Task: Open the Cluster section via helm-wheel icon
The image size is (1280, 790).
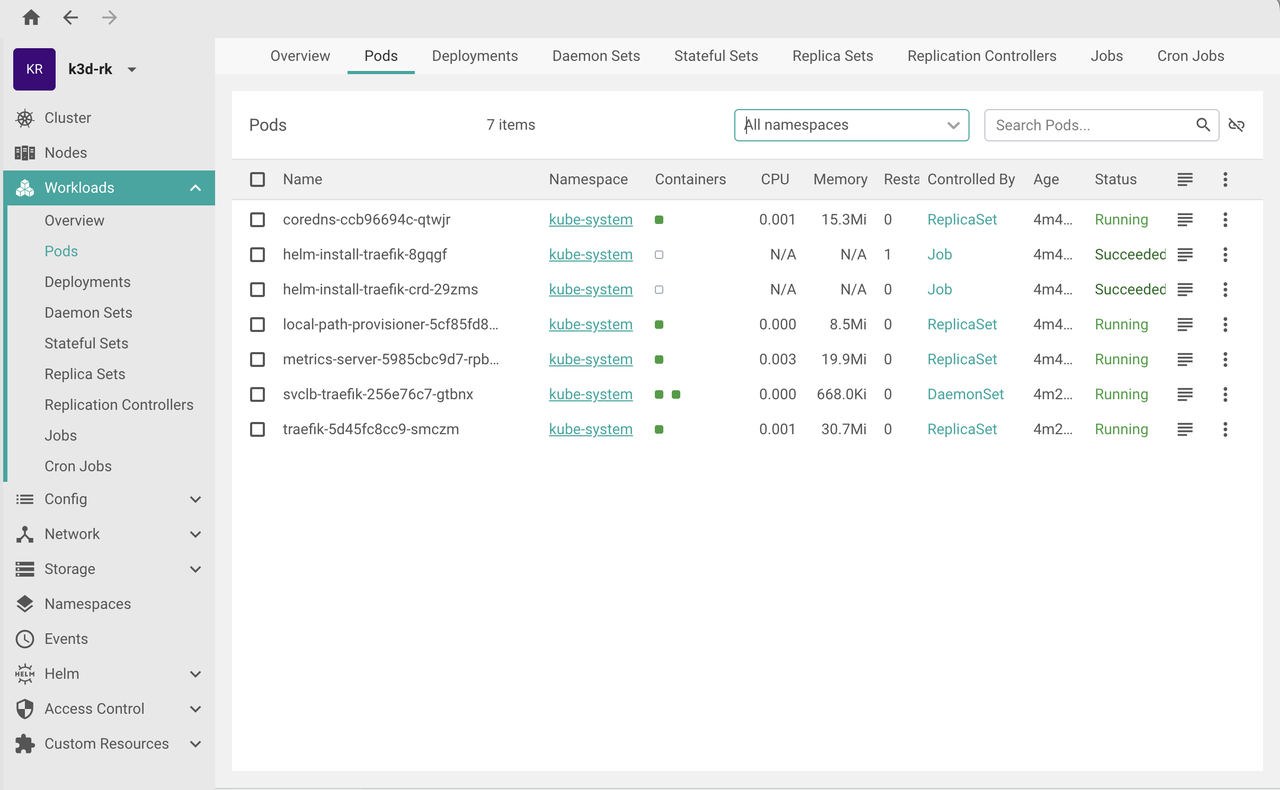Action: pos(25,118)
